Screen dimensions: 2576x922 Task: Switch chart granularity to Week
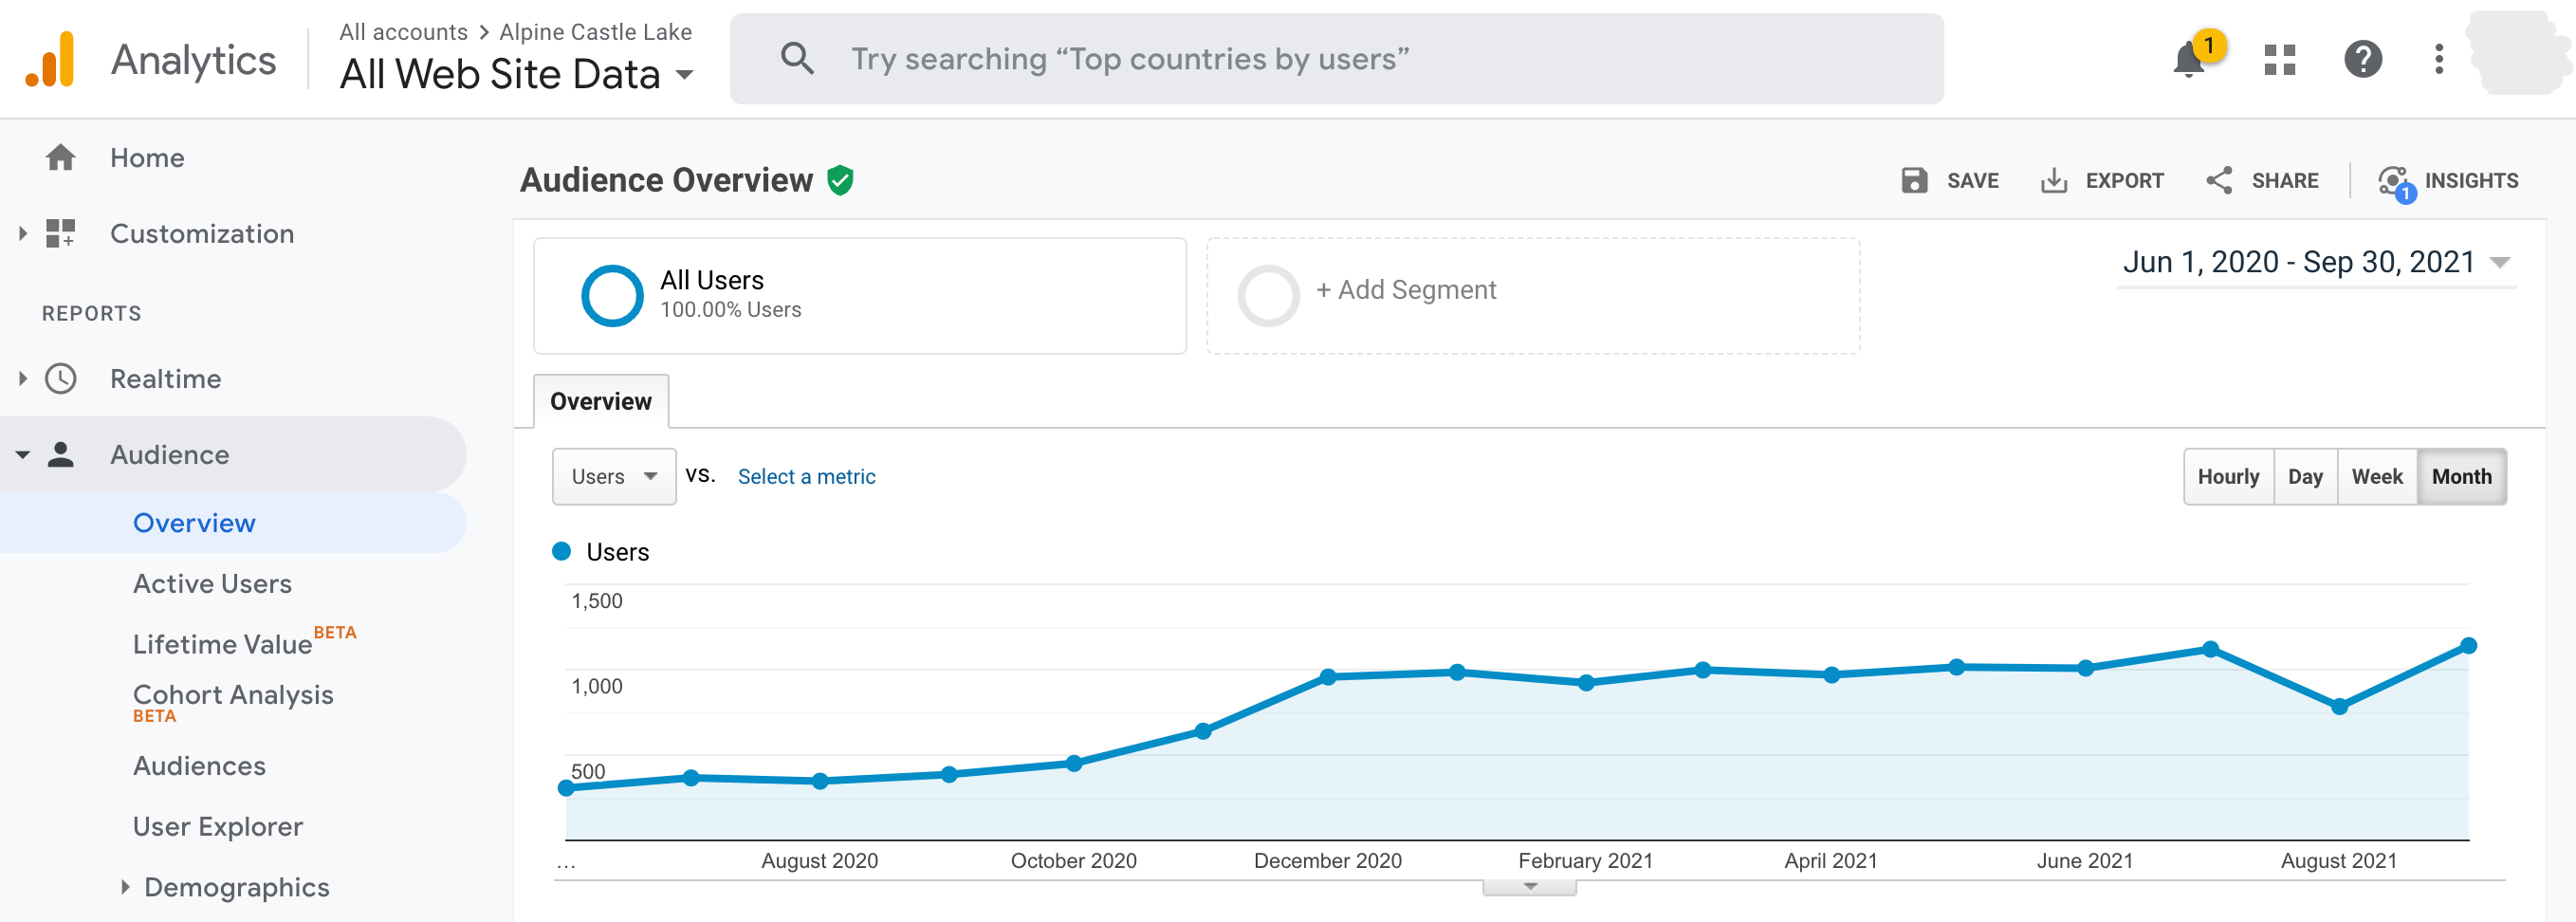coord(2376,477)
